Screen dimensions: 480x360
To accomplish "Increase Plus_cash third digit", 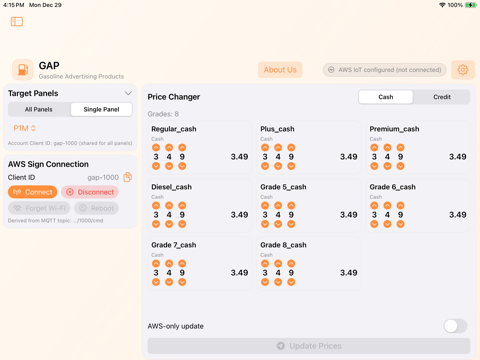I will click(x=291, y=147).
